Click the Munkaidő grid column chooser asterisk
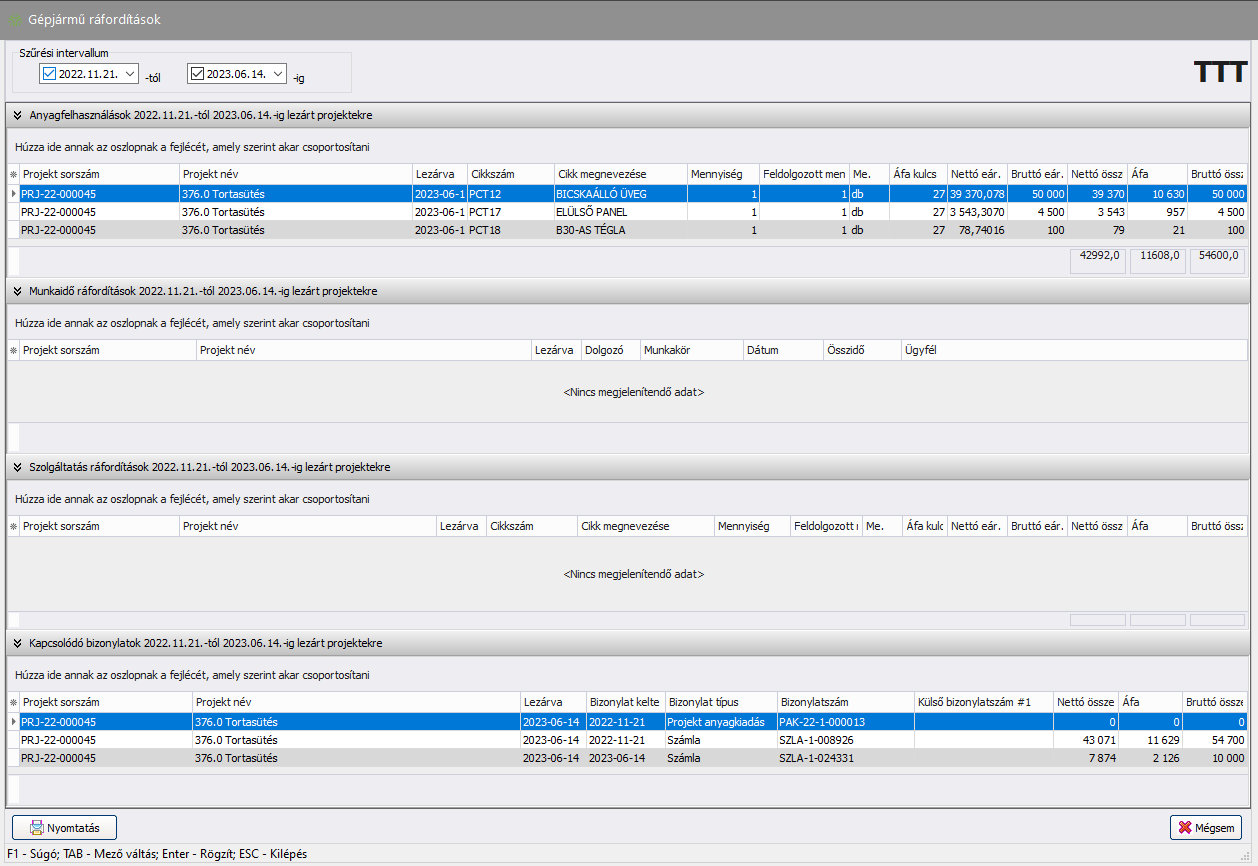This screenshot has width=1258, height=866. pyautogui.click(x=13, y=351)
